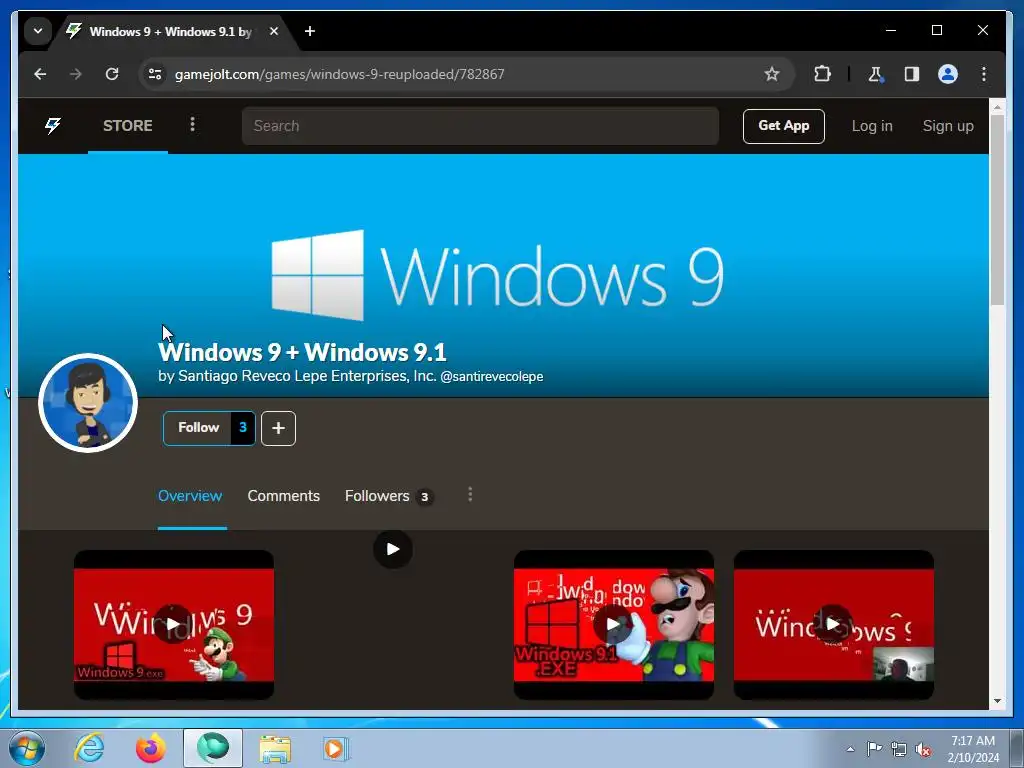Click the plus button next to Follow

pos(278,428)
